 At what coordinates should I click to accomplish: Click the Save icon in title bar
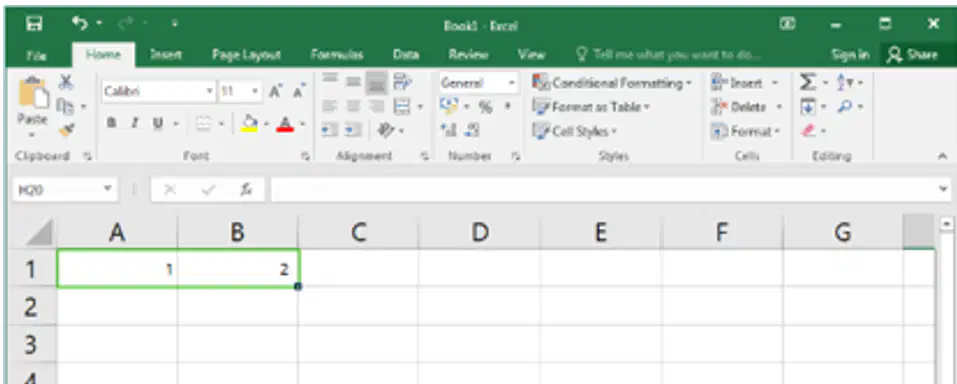coord(34,24)
